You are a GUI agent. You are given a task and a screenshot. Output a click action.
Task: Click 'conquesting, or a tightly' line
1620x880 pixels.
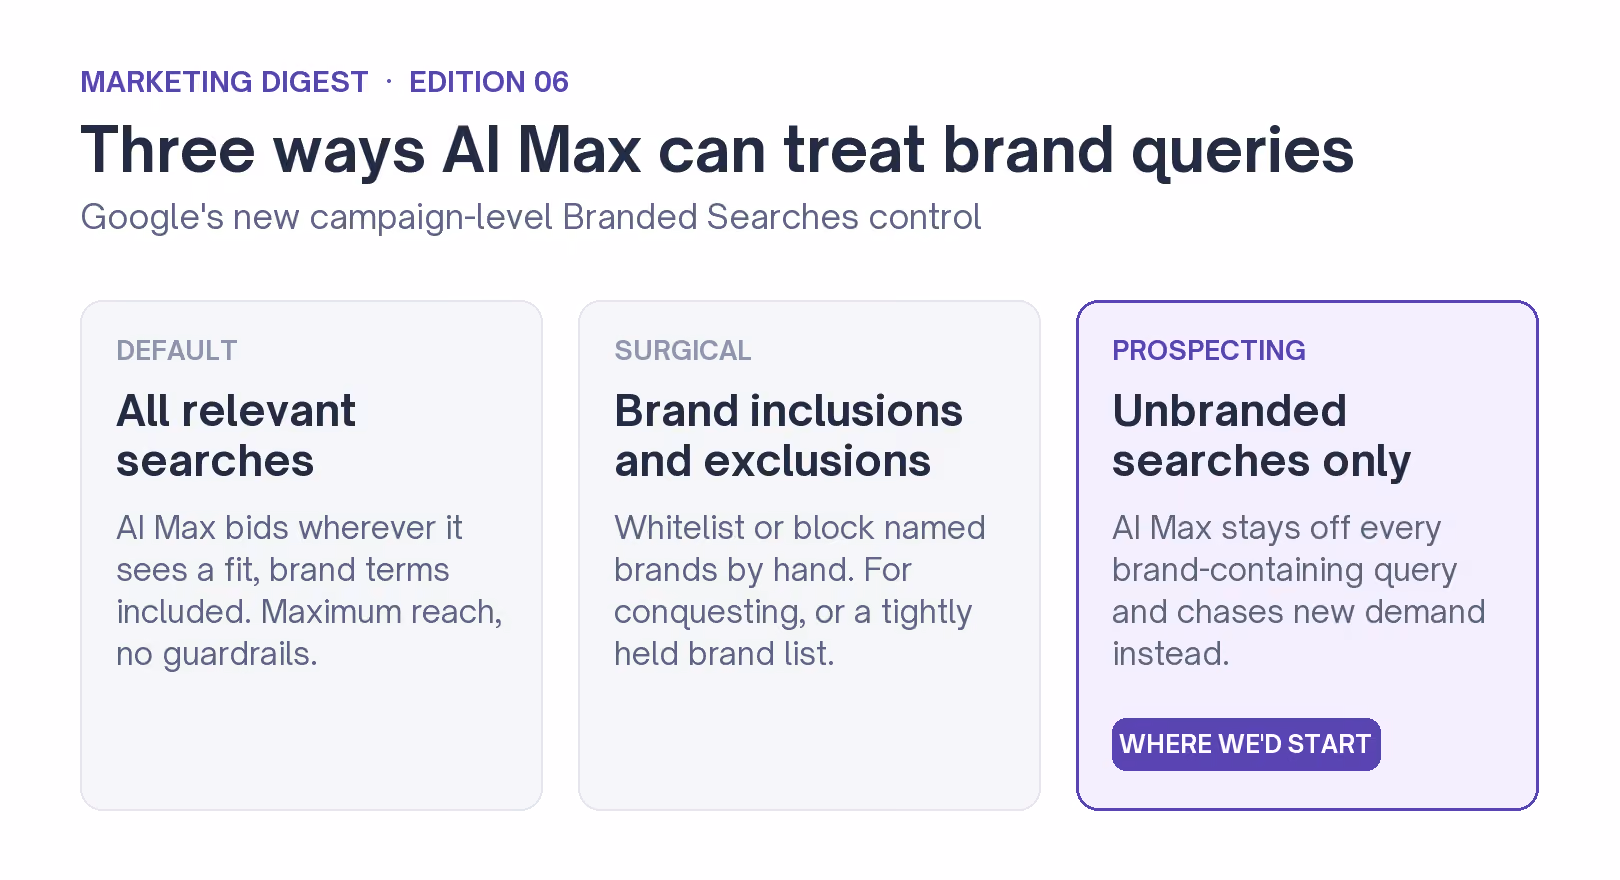point(793,612)
